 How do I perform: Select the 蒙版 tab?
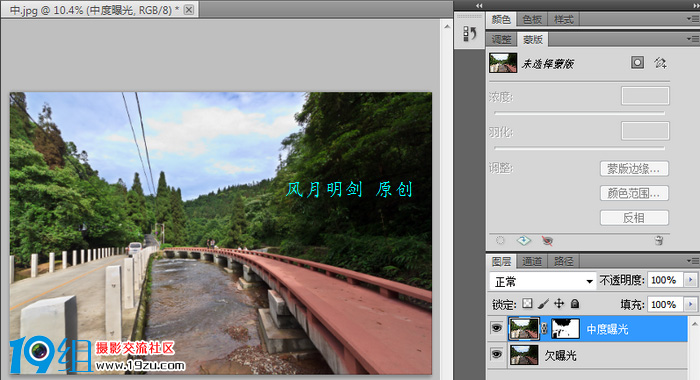tap(533, 39)
